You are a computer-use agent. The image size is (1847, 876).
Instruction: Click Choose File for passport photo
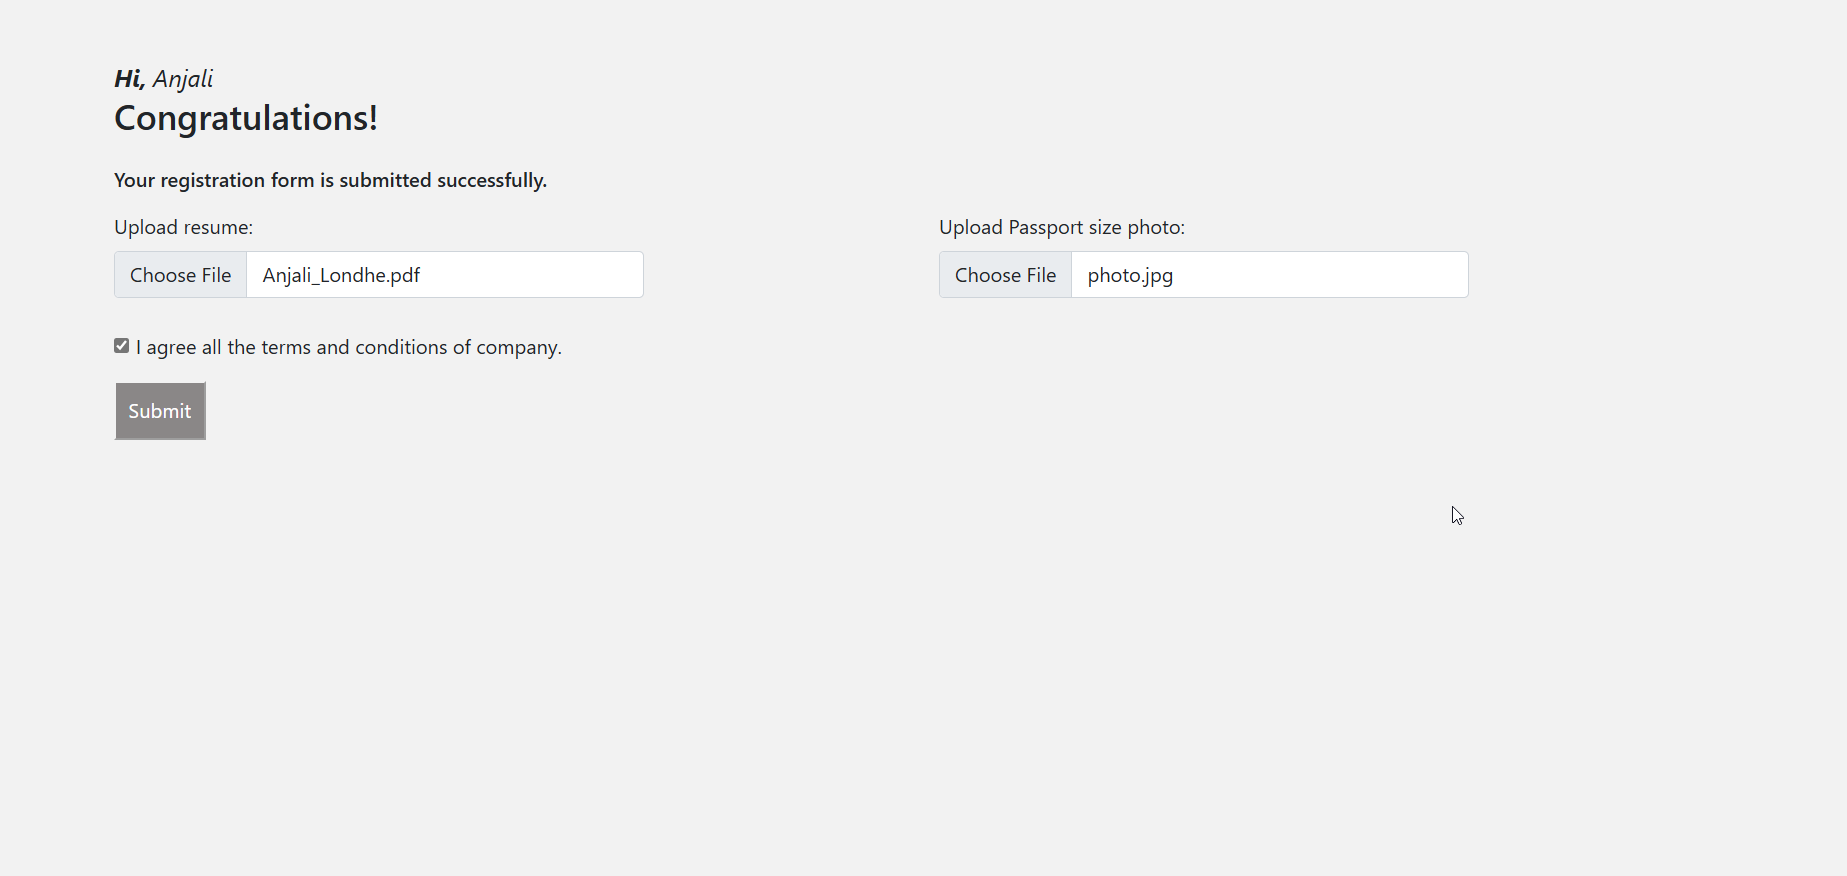coord(1005,275)
